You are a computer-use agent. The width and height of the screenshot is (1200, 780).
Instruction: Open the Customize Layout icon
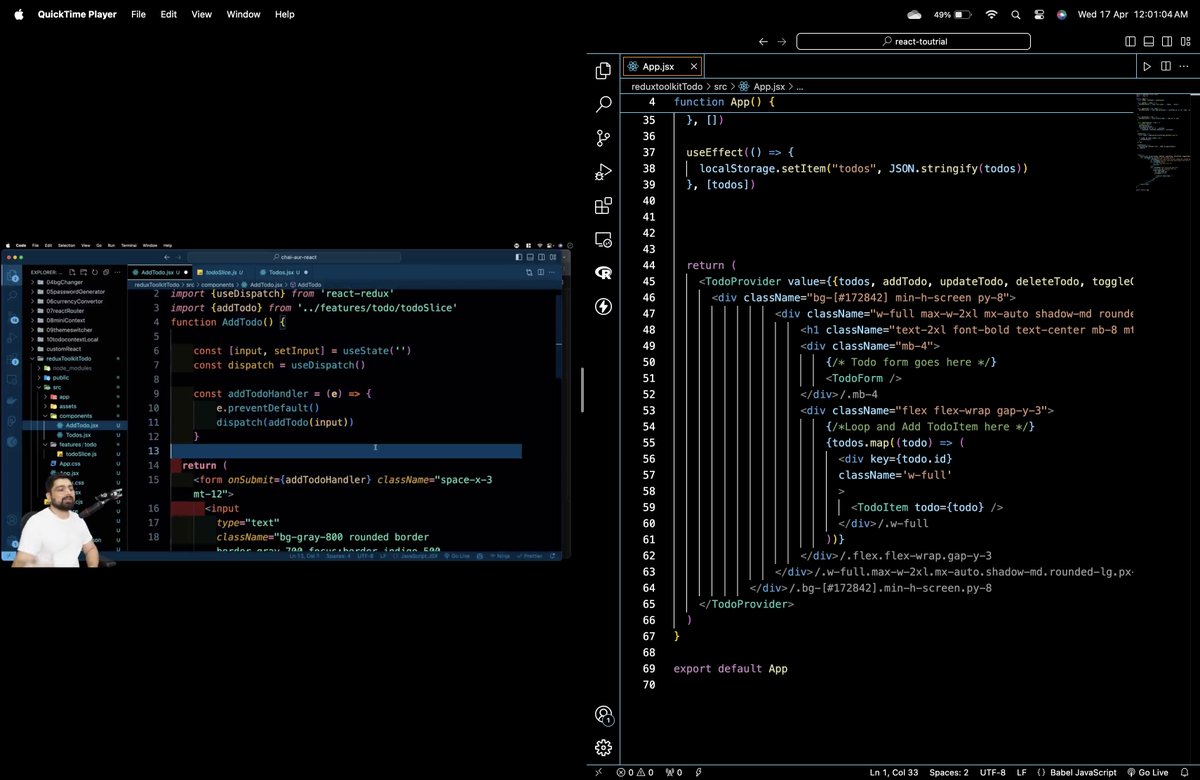pos(1186,42)
